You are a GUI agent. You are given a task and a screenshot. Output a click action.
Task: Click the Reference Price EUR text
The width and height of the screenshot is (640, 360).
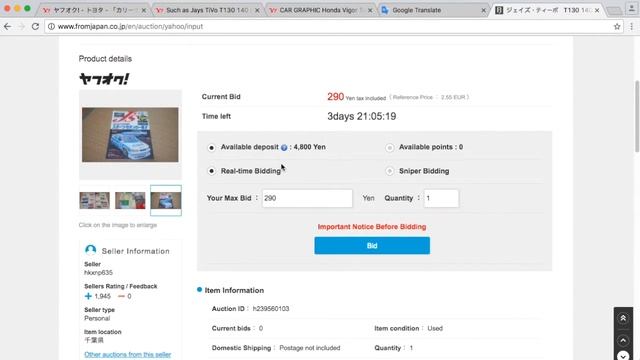429,98
